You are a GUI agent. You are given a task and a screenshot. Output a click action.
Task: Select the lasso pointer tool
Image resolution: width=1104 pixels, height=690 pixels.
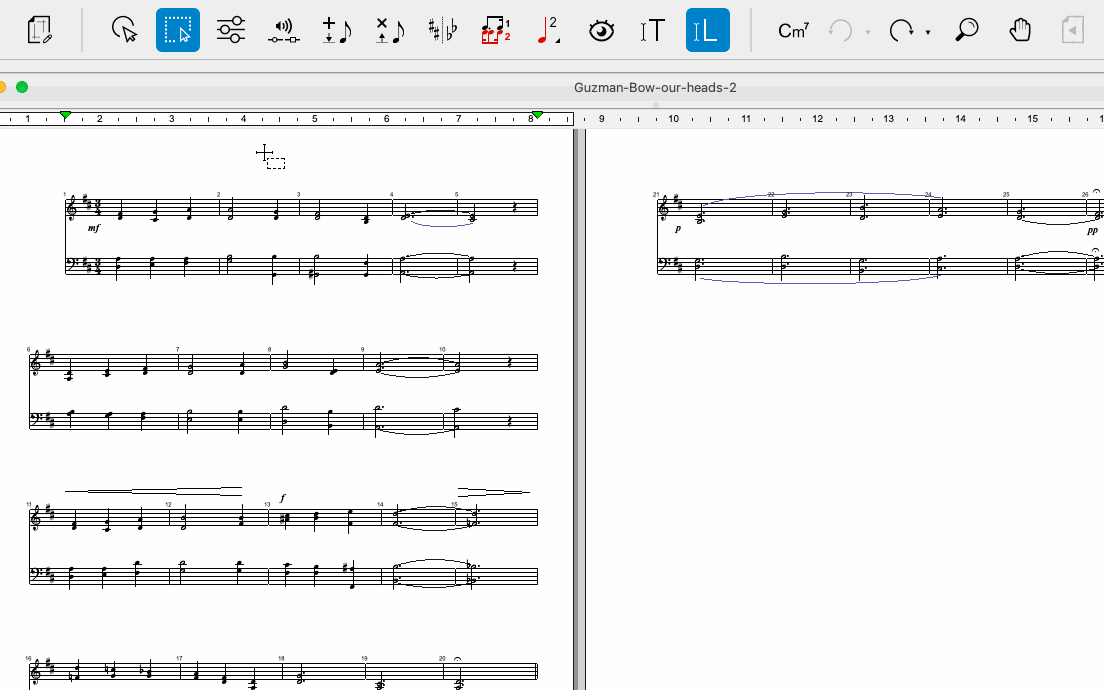pos(124,30)
